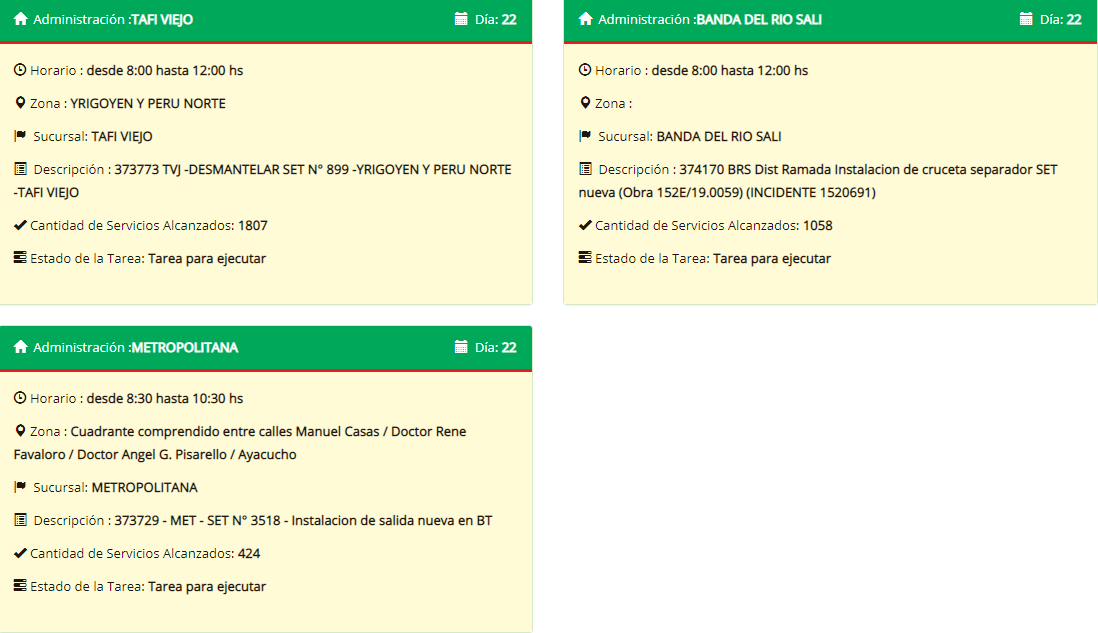Click the home icon in METROPOLITANA header

pos(20,347)
